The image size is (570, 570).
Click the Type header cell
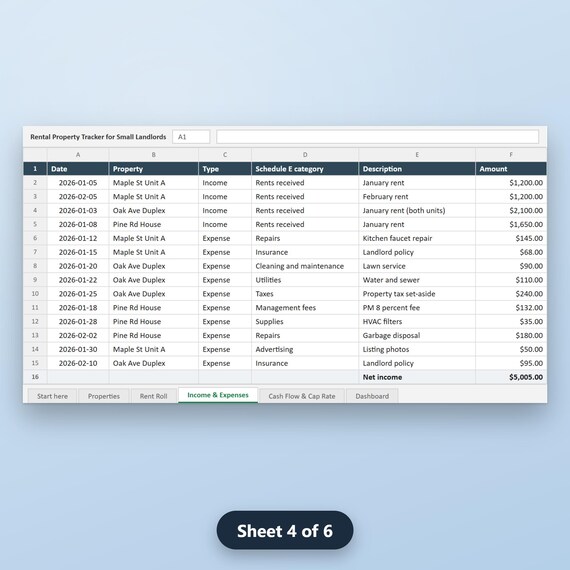[225, 169]
